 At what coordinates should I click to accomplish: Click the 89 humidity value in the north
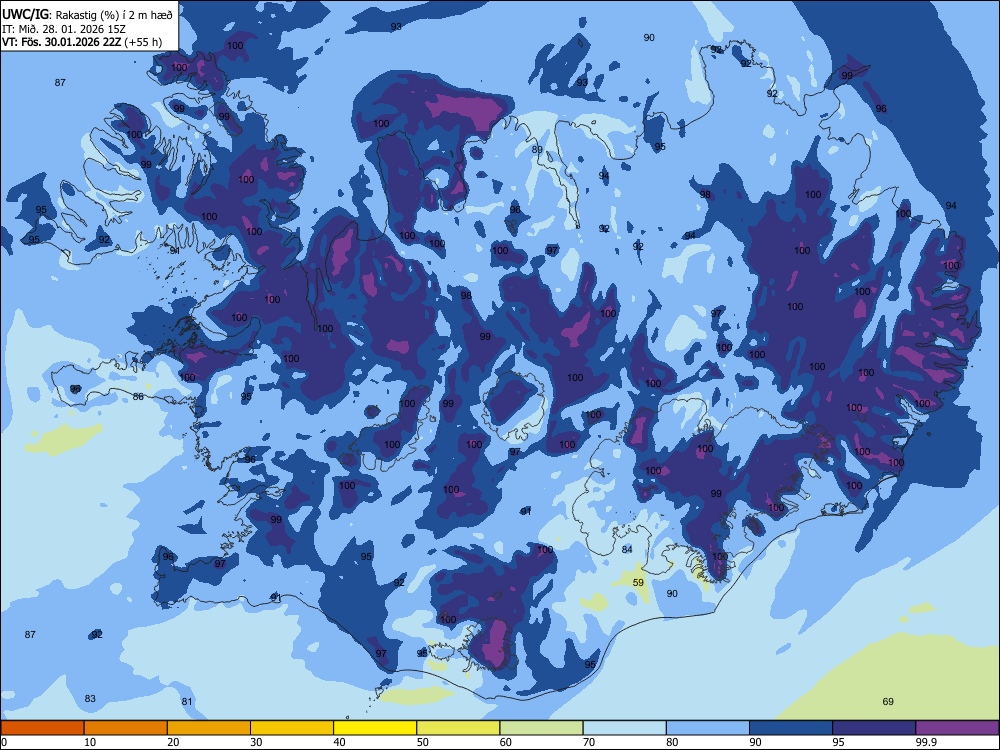point(537,150)
